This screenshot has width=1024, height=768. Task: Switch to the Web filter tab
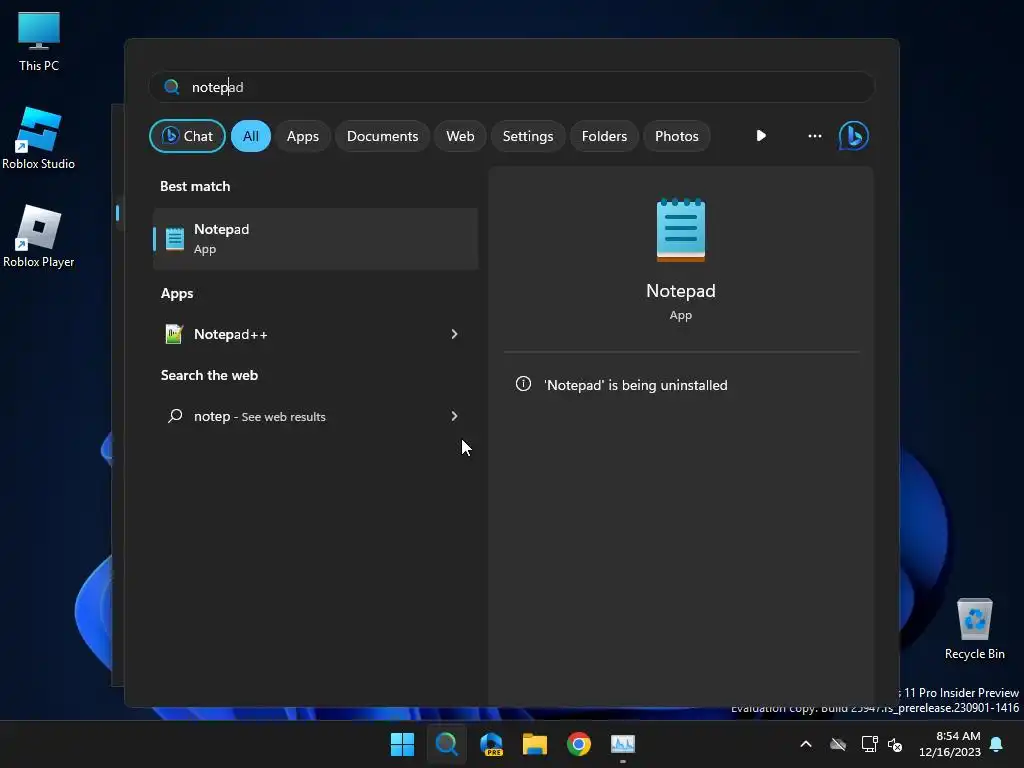460,136
